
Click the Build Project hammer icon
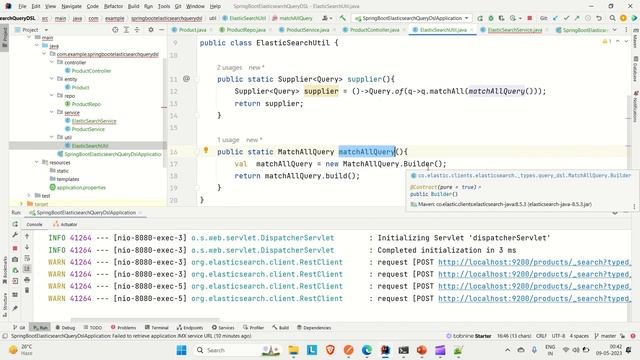coord(343,18)
